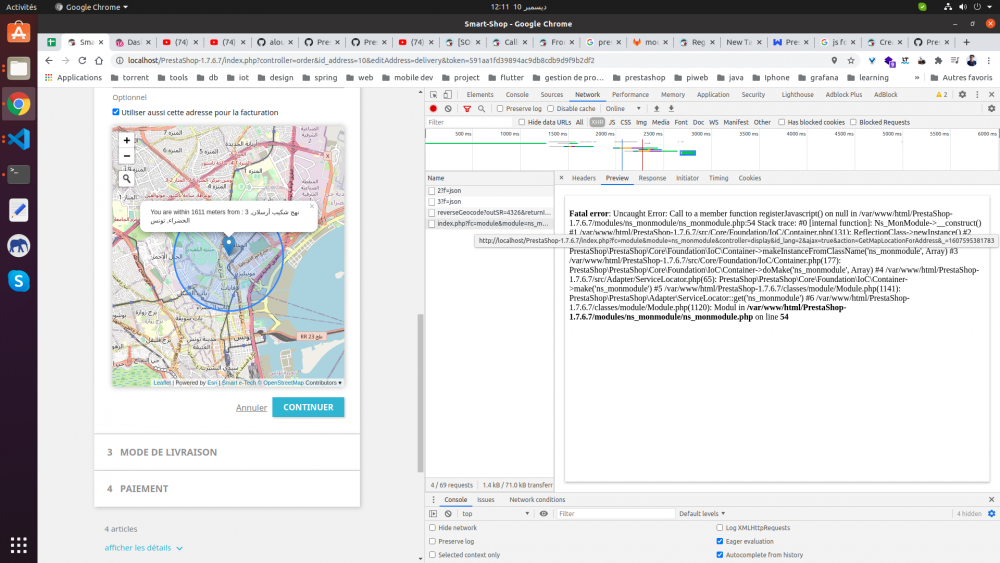Switch to the Response tab

pyautogui.click(x=652, y=178)
